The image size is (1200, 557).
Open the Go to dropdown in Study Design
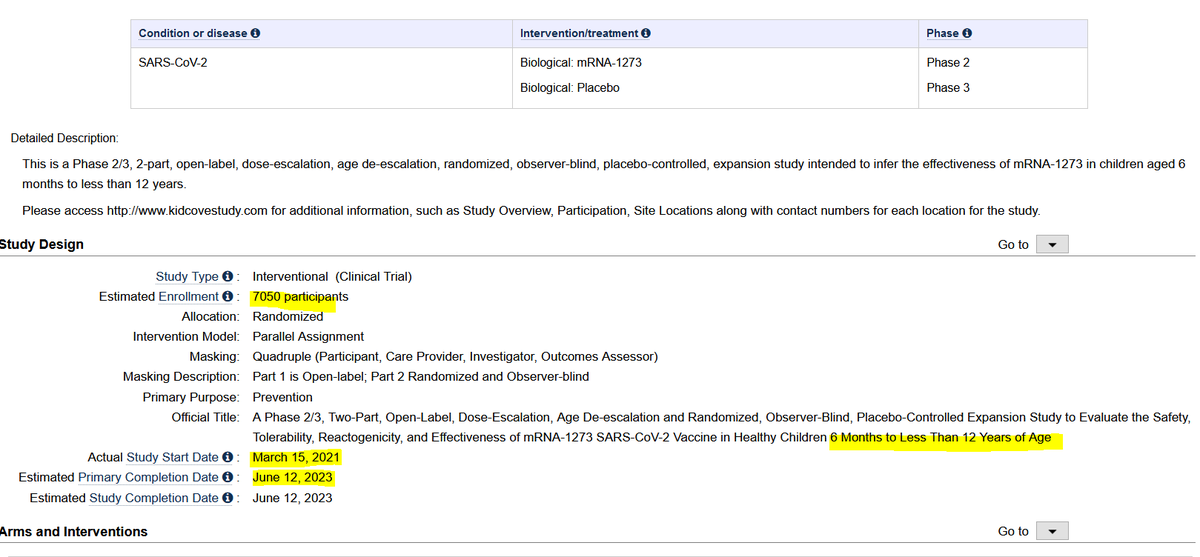[x=1053, y=245]
